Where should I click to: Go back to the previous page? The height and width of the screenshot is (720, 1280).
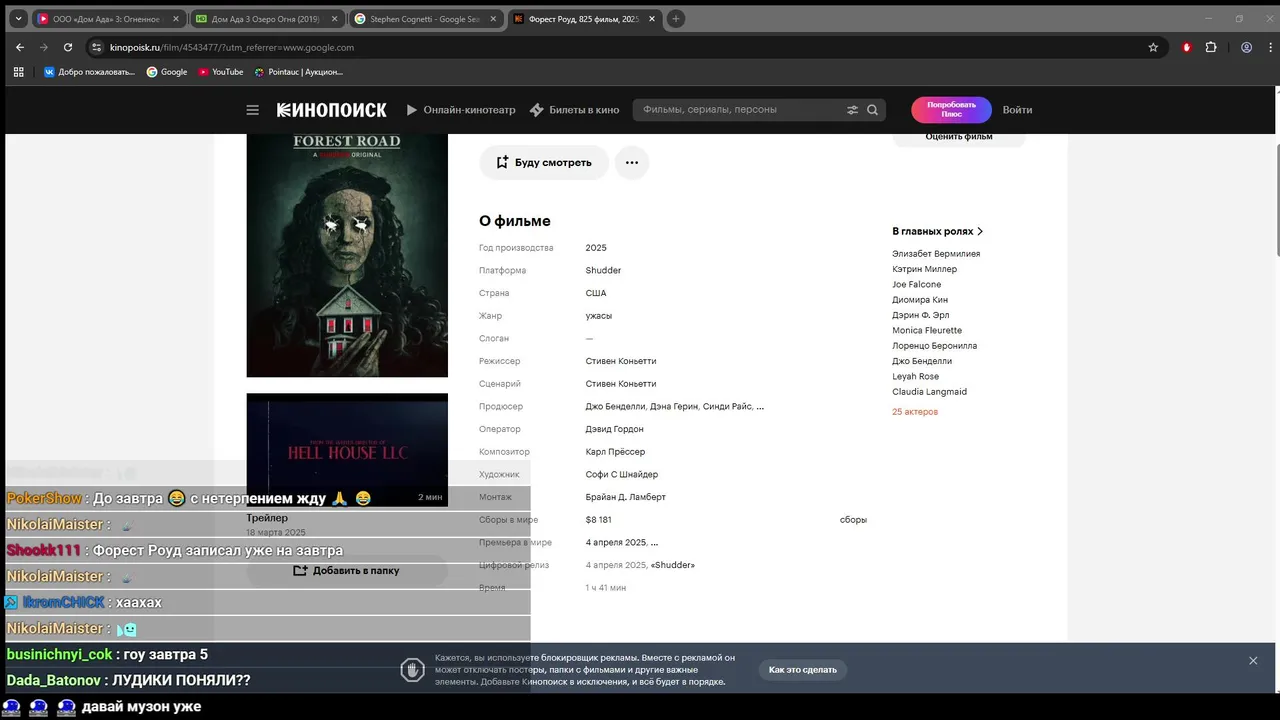[20, 47]
